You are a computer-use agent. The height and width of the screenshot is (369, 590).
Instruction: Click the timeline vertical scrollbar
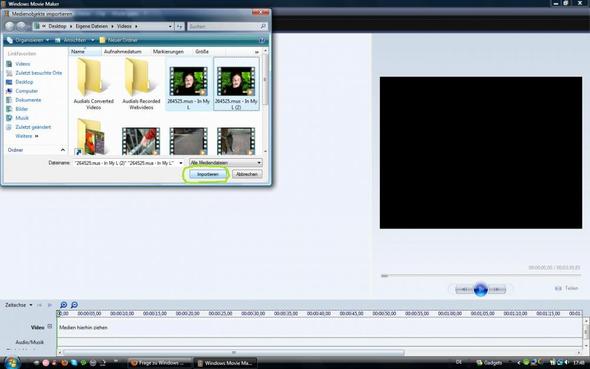[x=586, y=333]
